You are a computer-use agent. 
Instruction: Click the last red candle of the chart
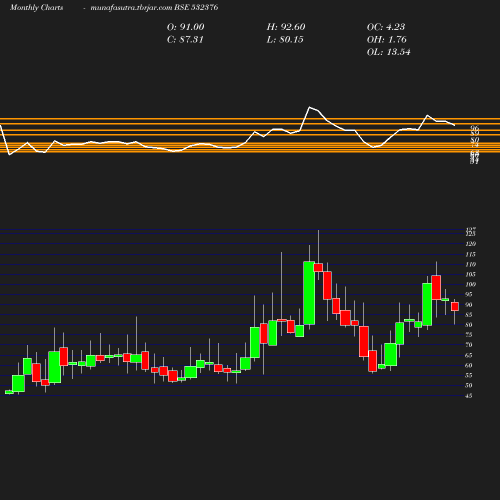(x=455, y=307)
